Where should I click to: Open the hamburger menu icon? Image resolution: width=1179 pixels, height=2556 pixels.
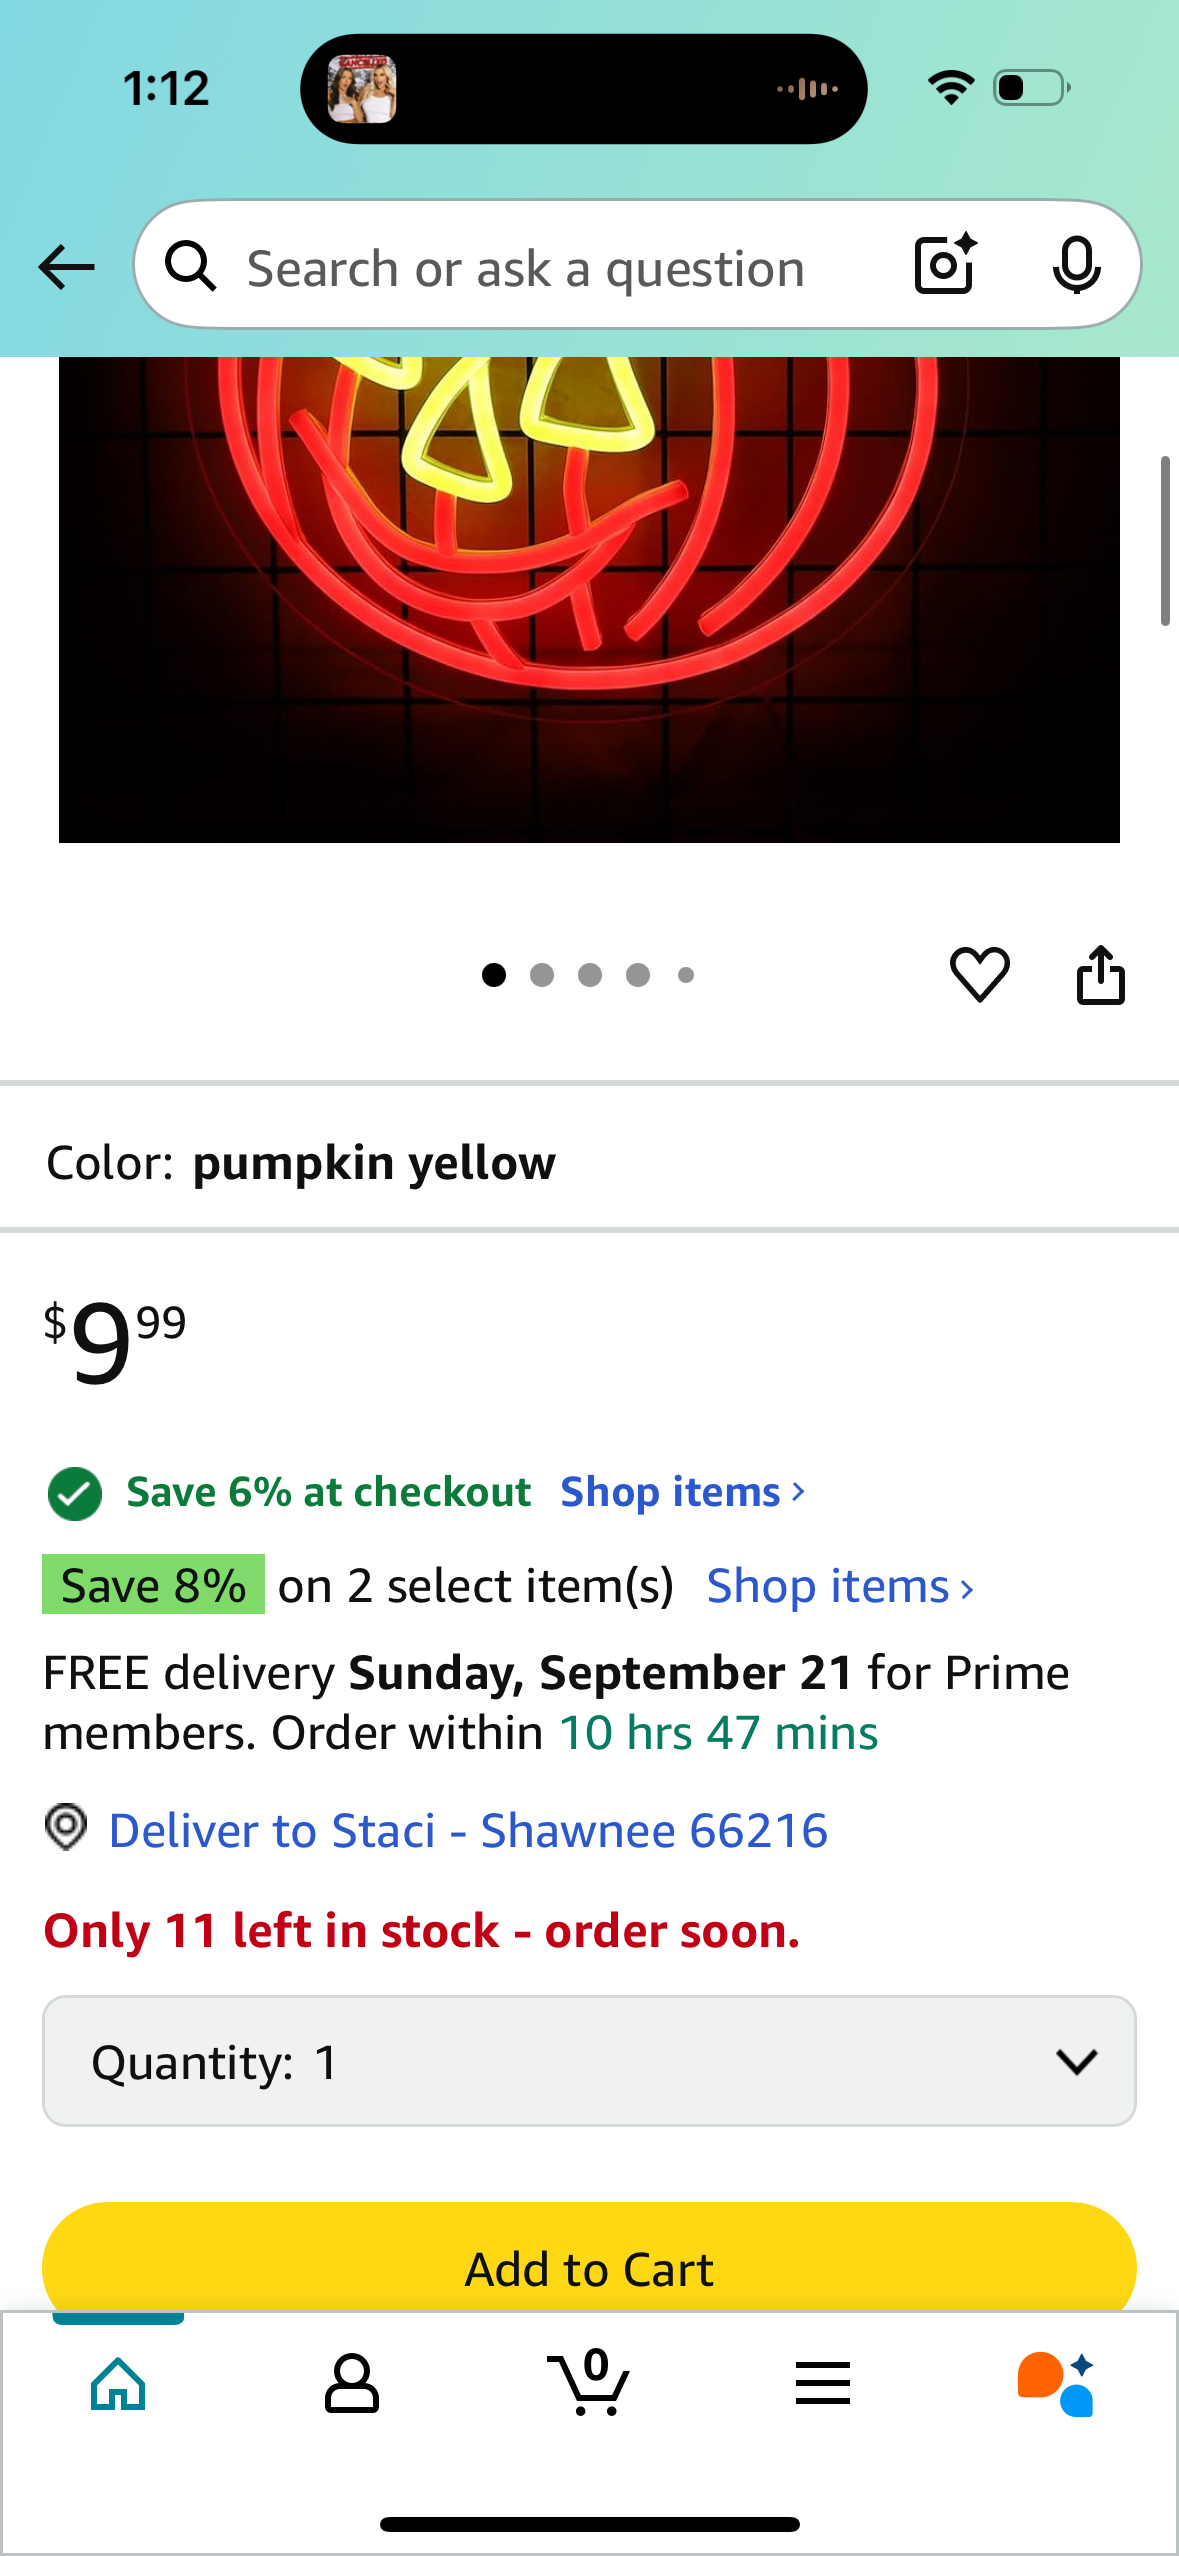[x=823, y=2384]
